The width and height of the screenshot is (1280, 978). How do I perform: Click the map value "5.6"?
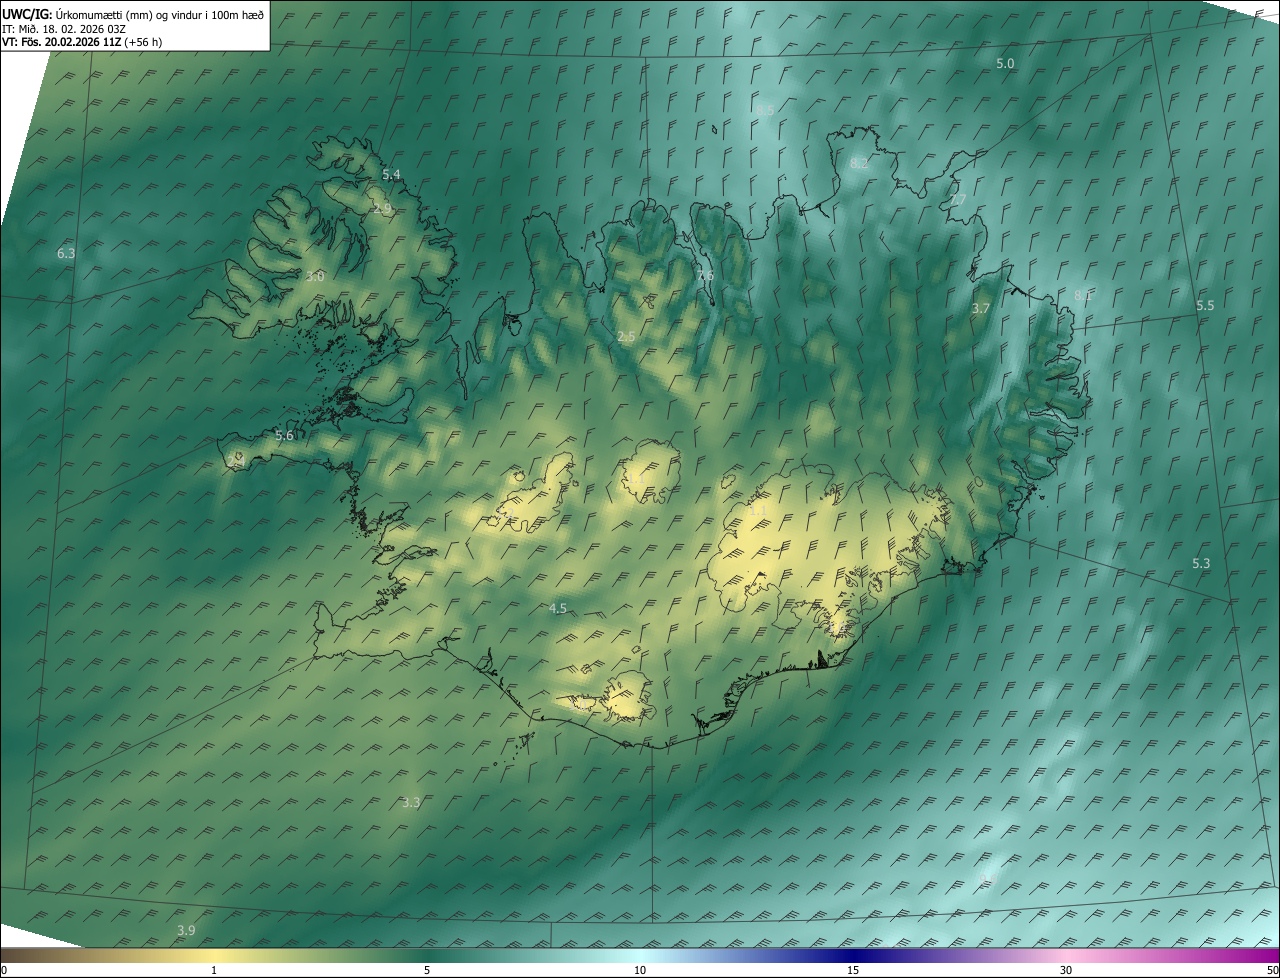284,436
